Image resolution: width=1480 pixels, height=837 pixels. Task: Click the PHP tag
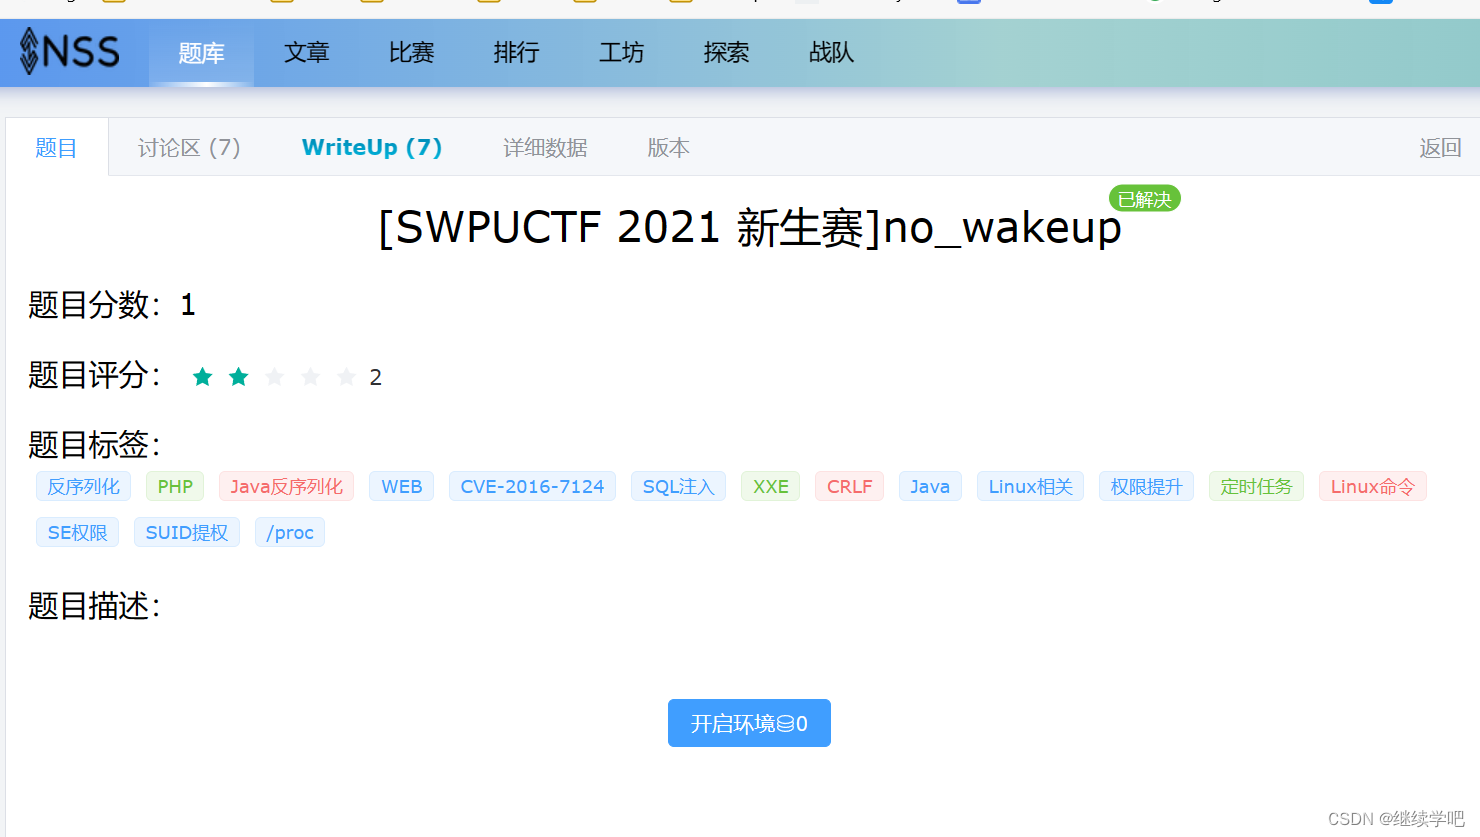pos(175,487)
